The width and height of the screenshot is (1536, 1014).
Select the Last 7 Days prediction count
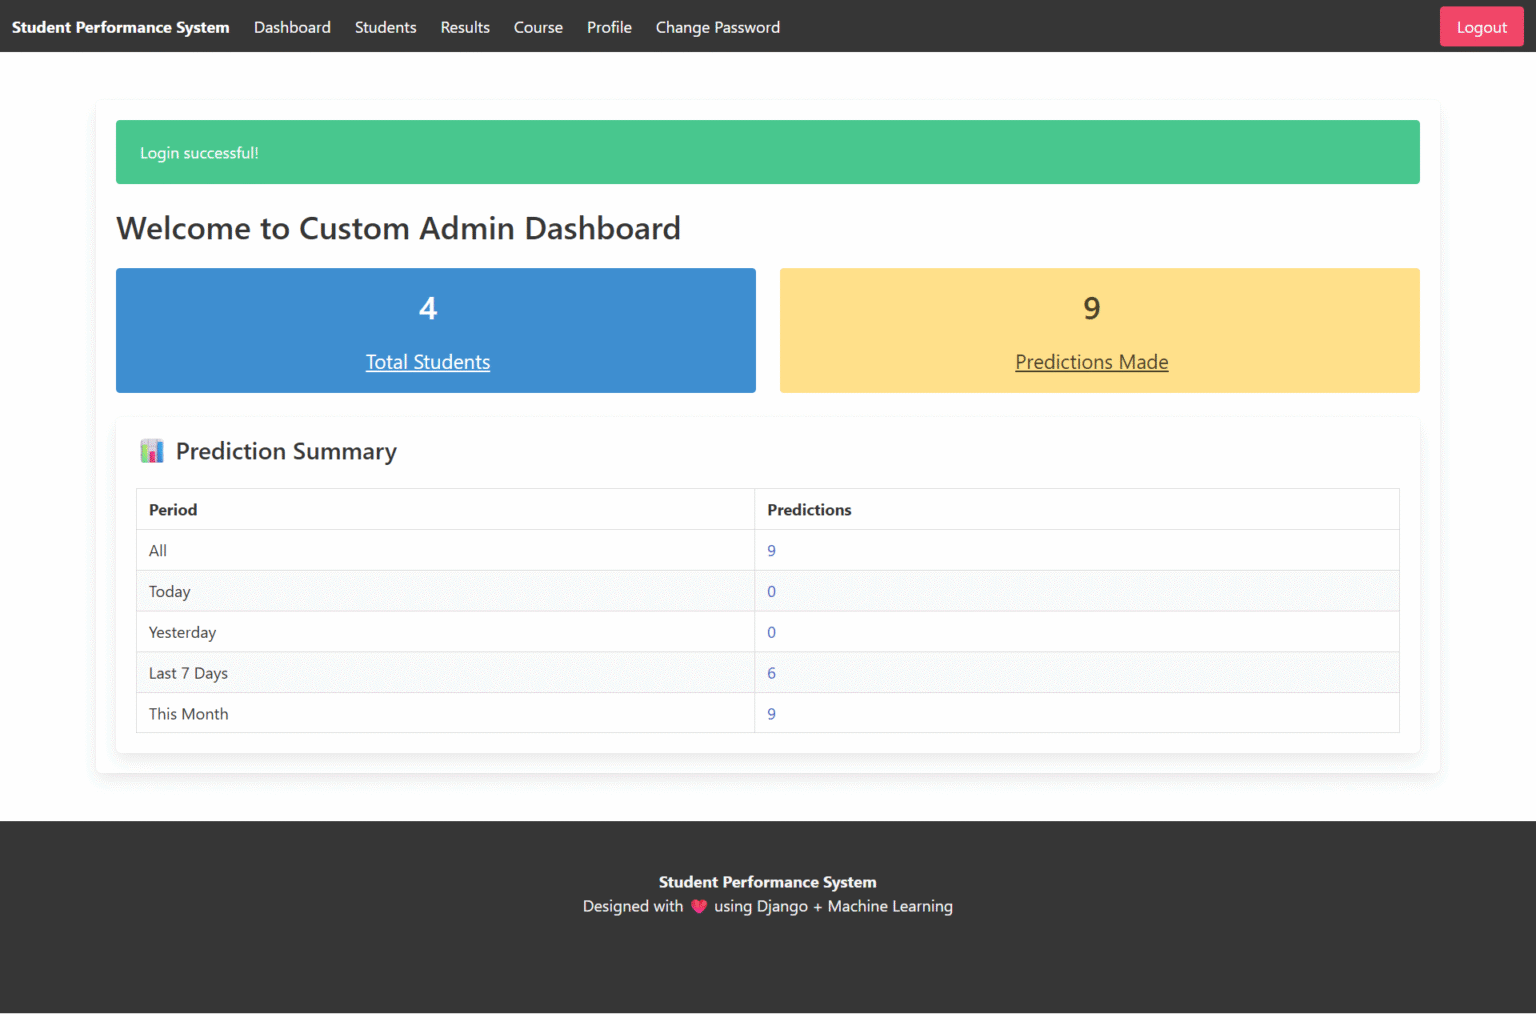pyautogui.click(x=771, y=674)
